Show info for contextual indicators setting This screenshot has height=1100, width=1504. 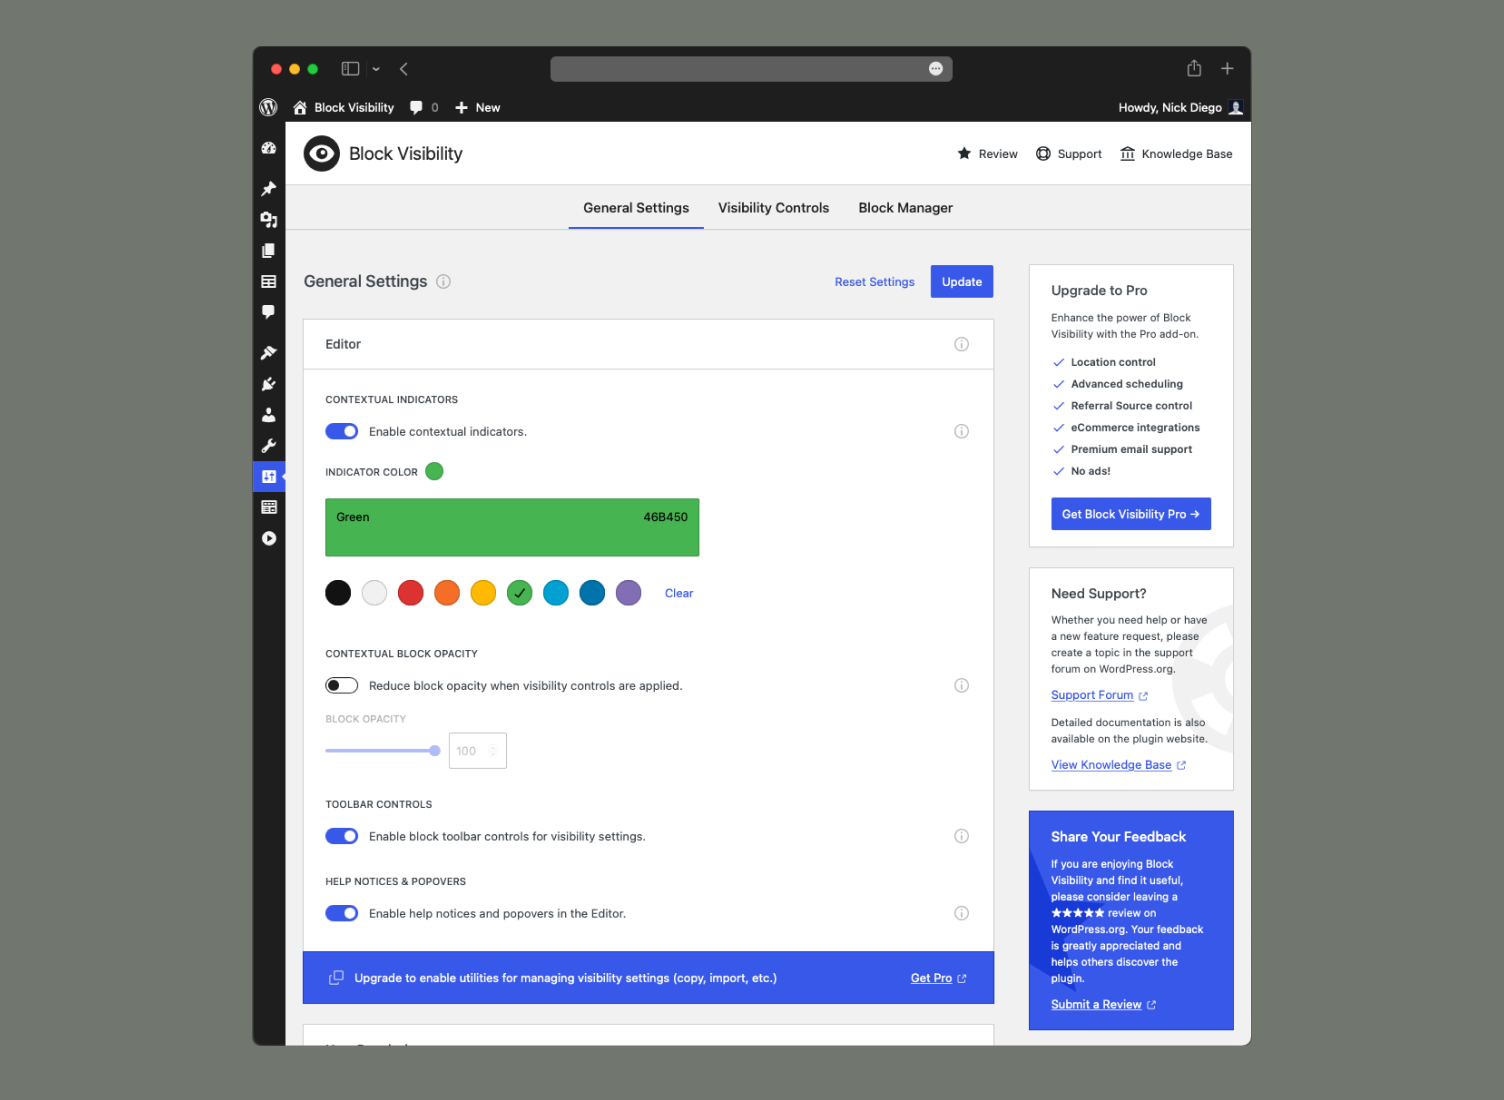961,431
